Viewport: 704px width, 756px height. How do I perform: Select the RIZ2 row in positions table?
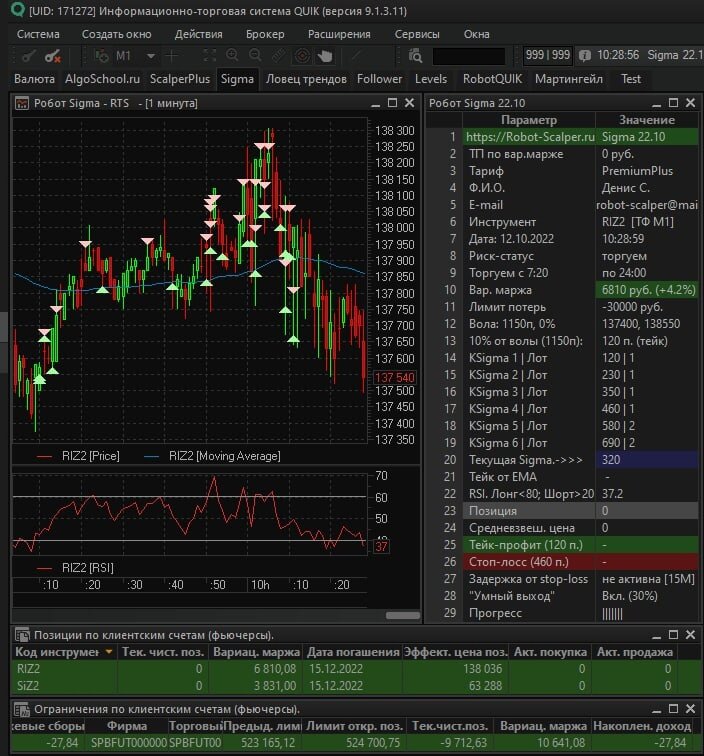pos(356,669)
